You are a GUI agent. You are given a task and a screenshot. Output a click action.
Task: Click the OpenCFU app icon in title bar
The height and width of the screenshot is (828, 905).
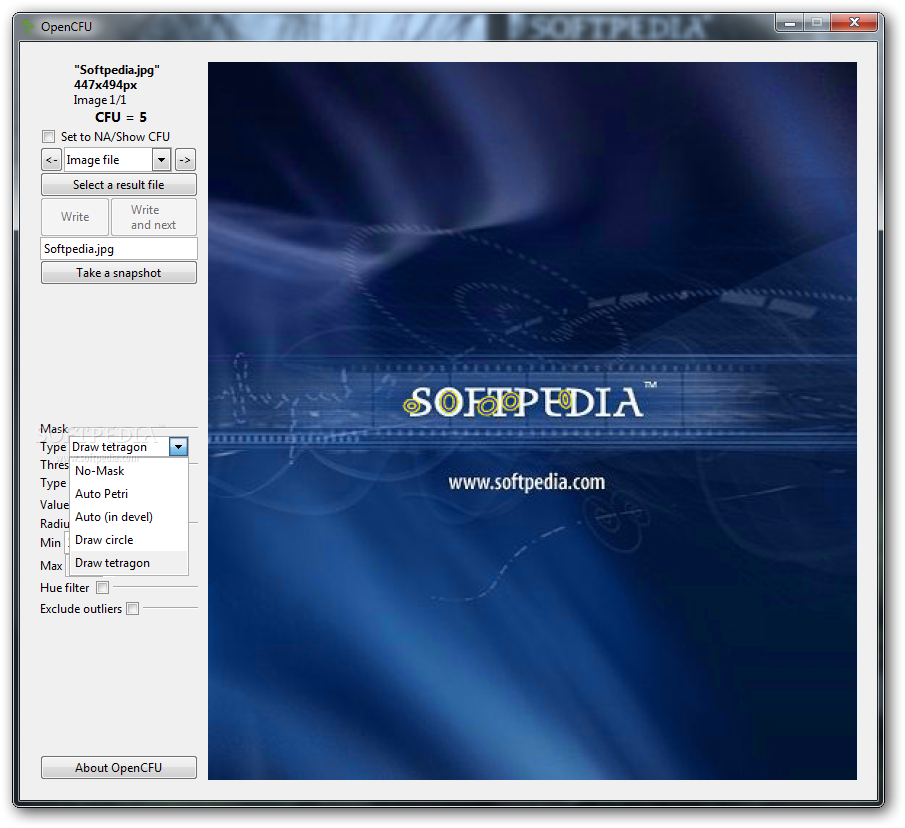click(28, 27)
